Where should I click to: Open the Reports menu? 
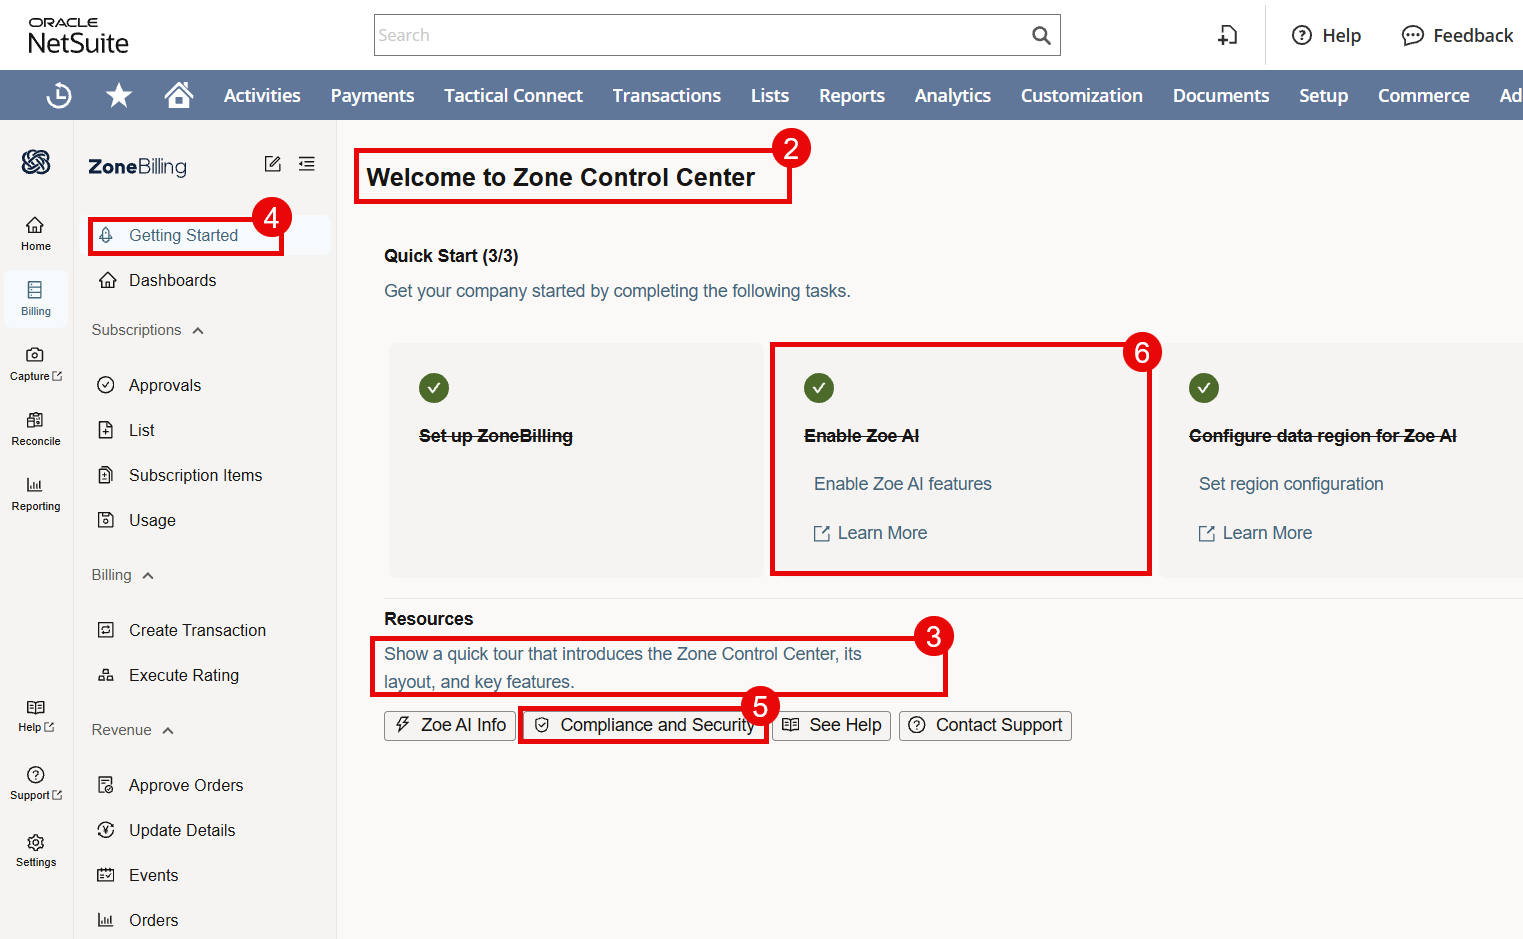pyautogui.click(x=852, y=95)
